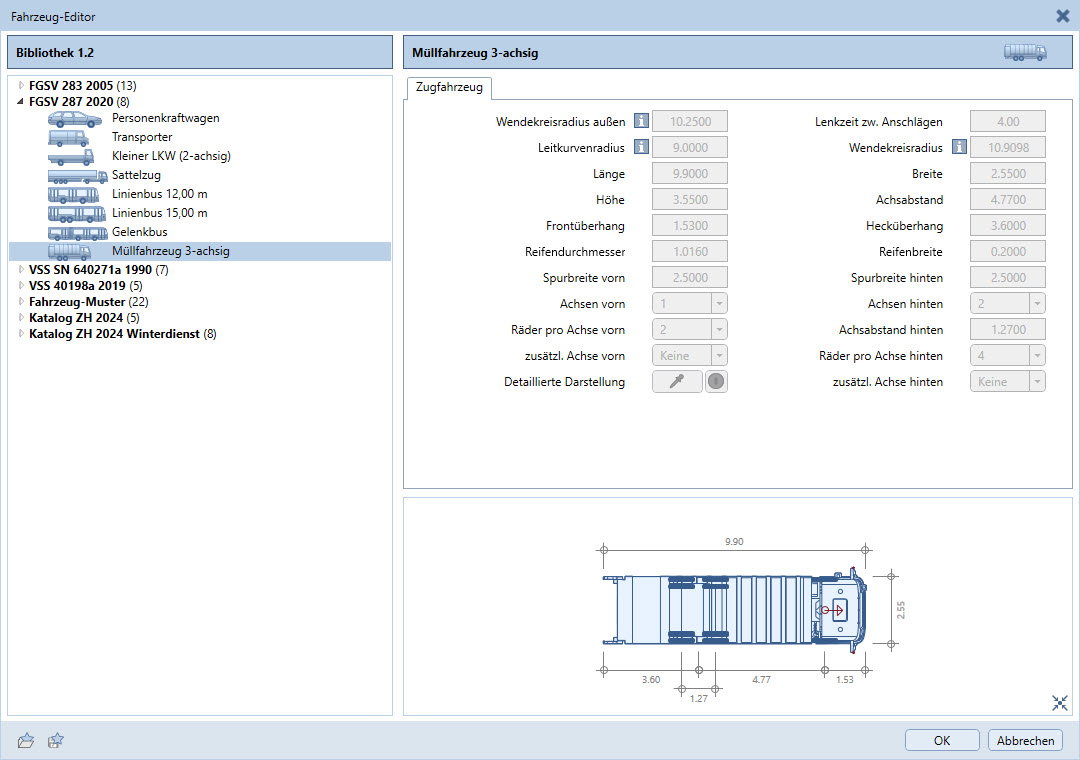Screen dimensions: 1080x760
Task: Click the round warning icon beside eyedropper
Action: click(x=716, y=381)
